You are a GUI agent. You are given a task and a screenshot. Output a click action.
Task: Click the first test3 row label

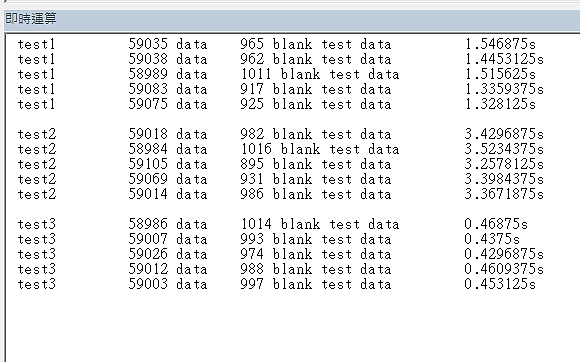click(37, 224)
